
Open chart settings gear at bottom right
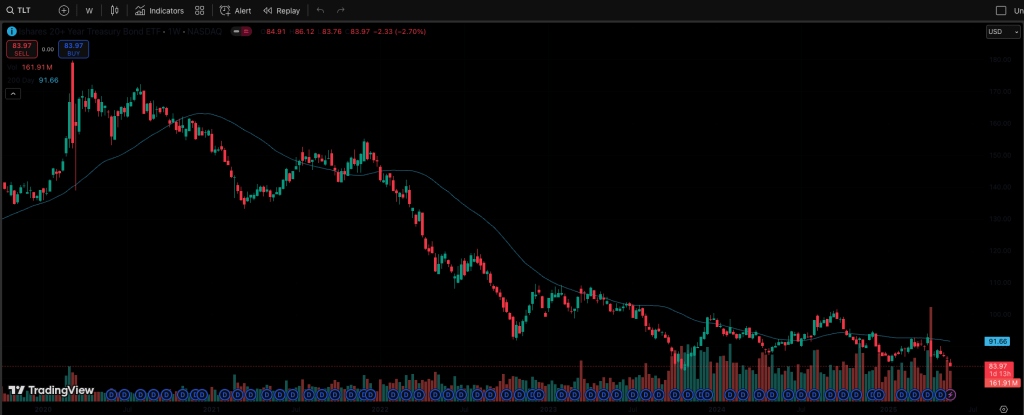click(x=1003, y=408)
